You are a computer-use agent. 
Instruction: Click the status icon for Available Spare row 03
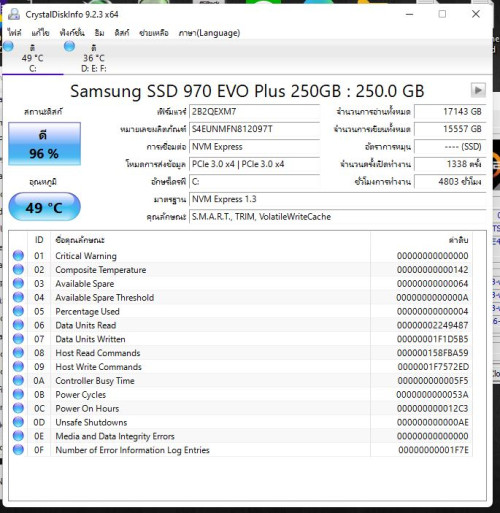[18, 283]
